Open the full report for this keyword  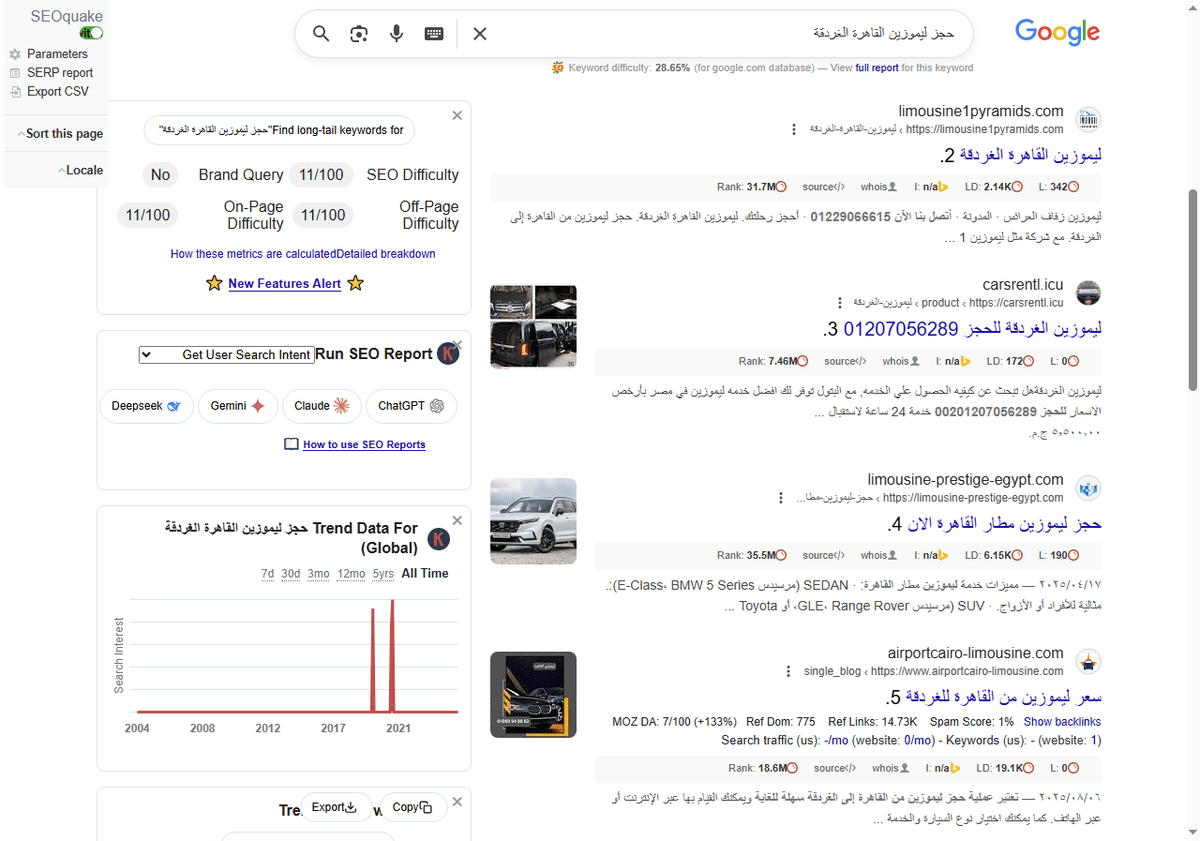(878, 67)
